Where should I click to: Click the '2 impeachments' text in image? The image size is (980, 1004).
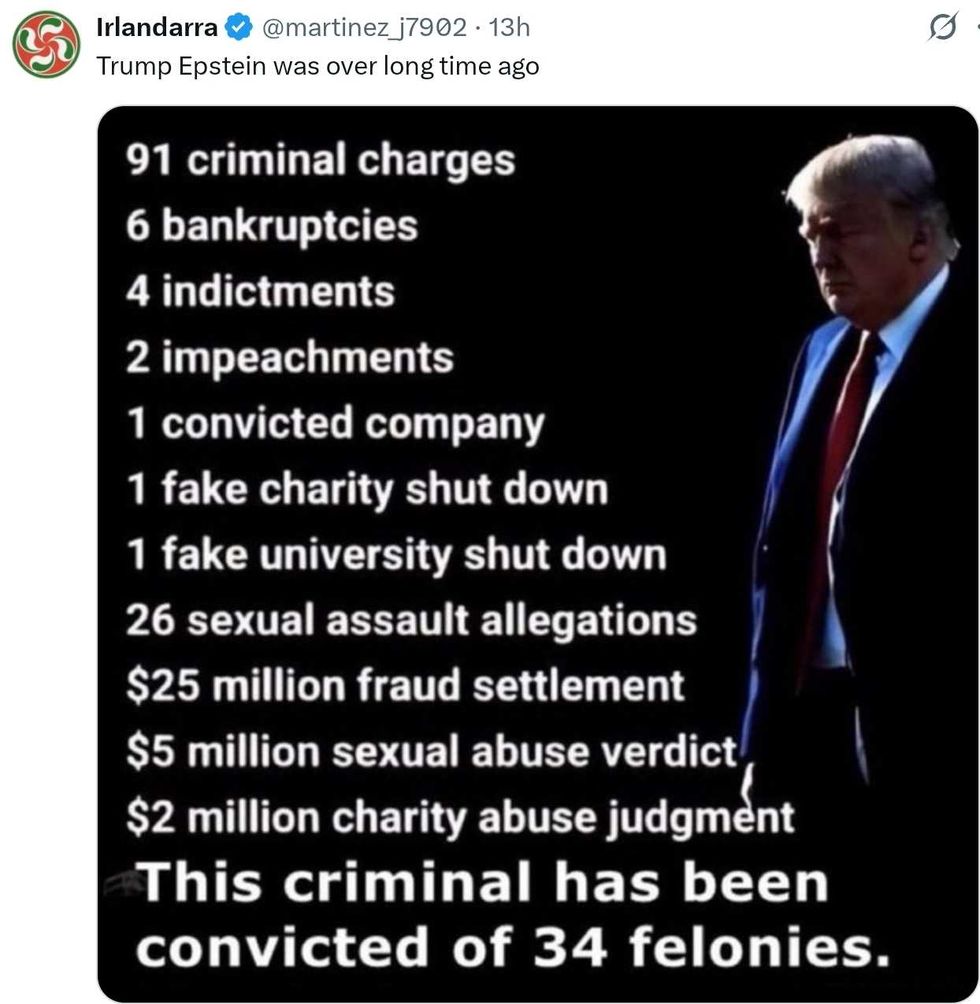tap(290, 358)
